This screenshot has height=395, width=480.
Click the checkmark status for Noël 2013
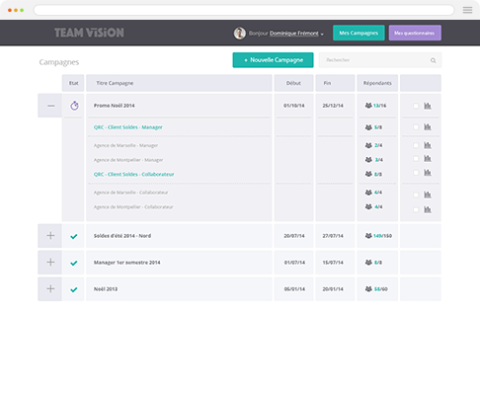coord(74,289)
